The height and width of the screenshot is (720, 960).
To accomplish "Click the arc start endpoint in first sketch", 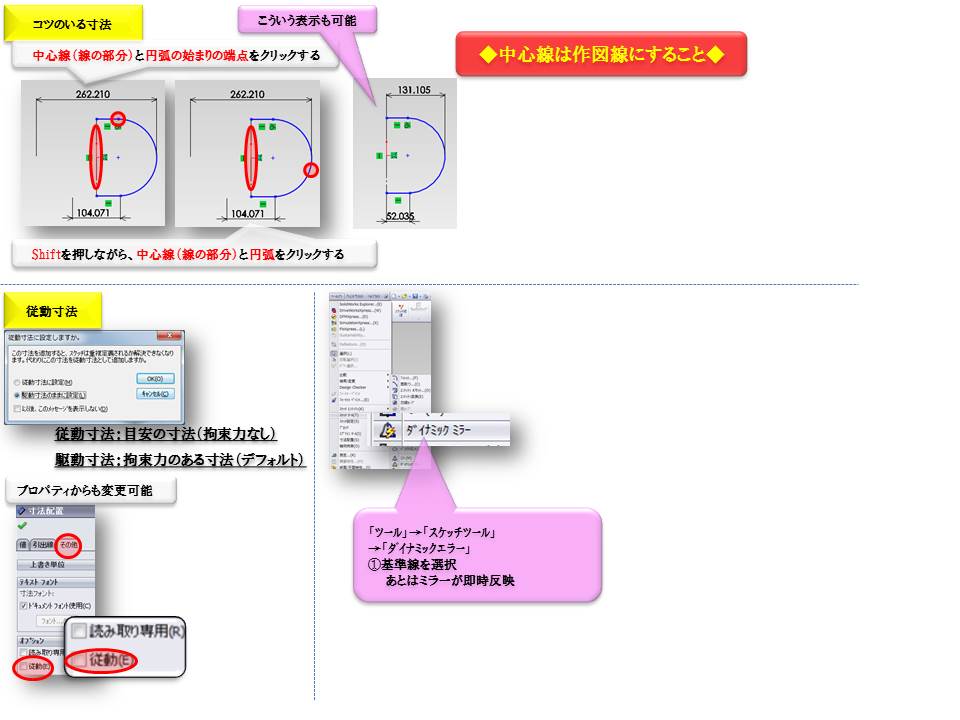I will click(117, 118).
